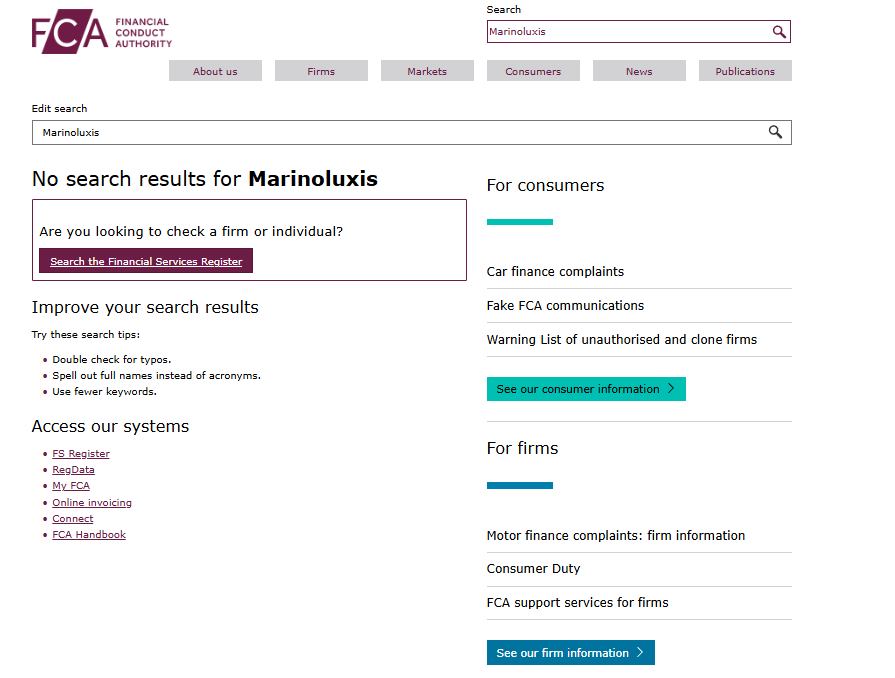Open the FS Register link

81,454
